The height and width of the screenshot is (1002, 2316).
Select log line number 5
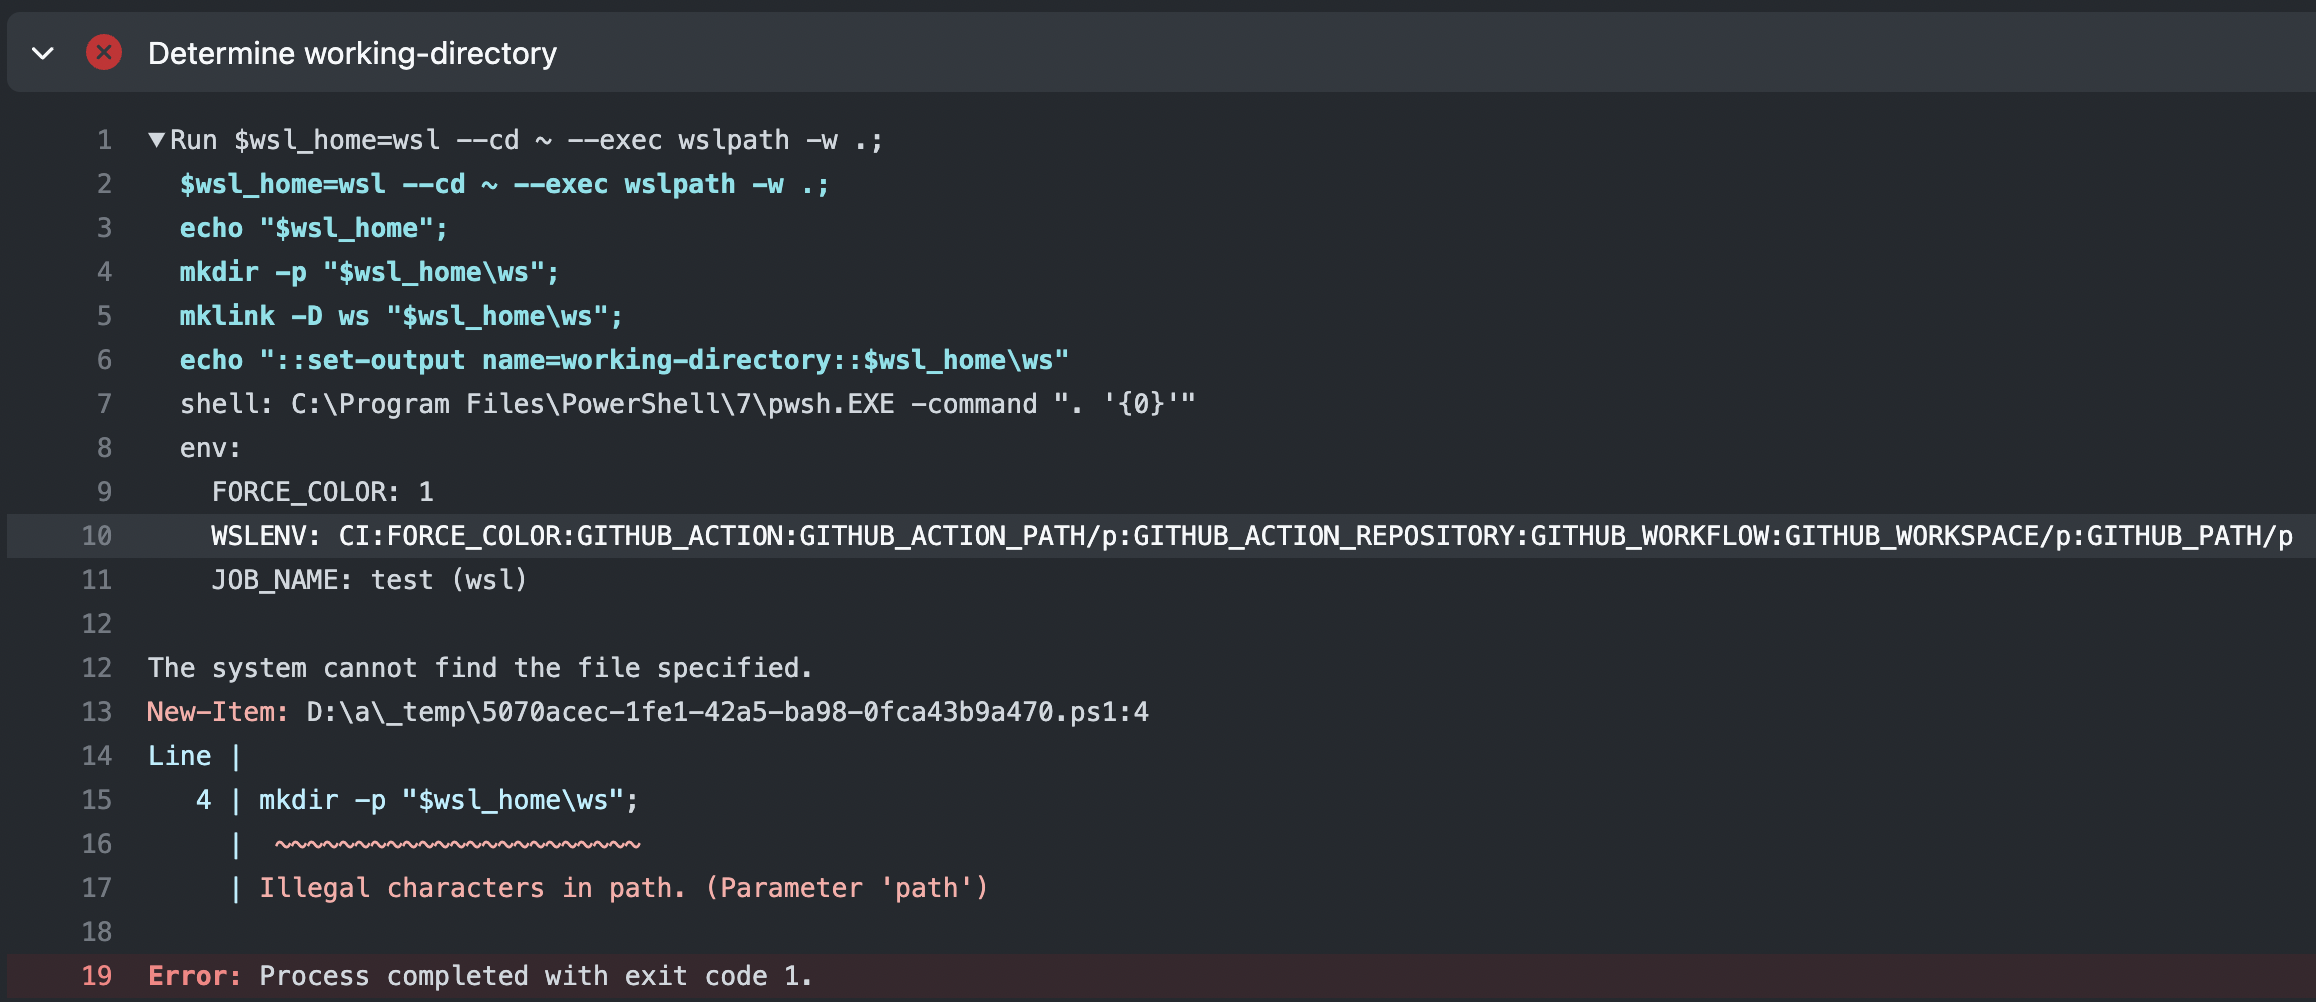(104, 316)
